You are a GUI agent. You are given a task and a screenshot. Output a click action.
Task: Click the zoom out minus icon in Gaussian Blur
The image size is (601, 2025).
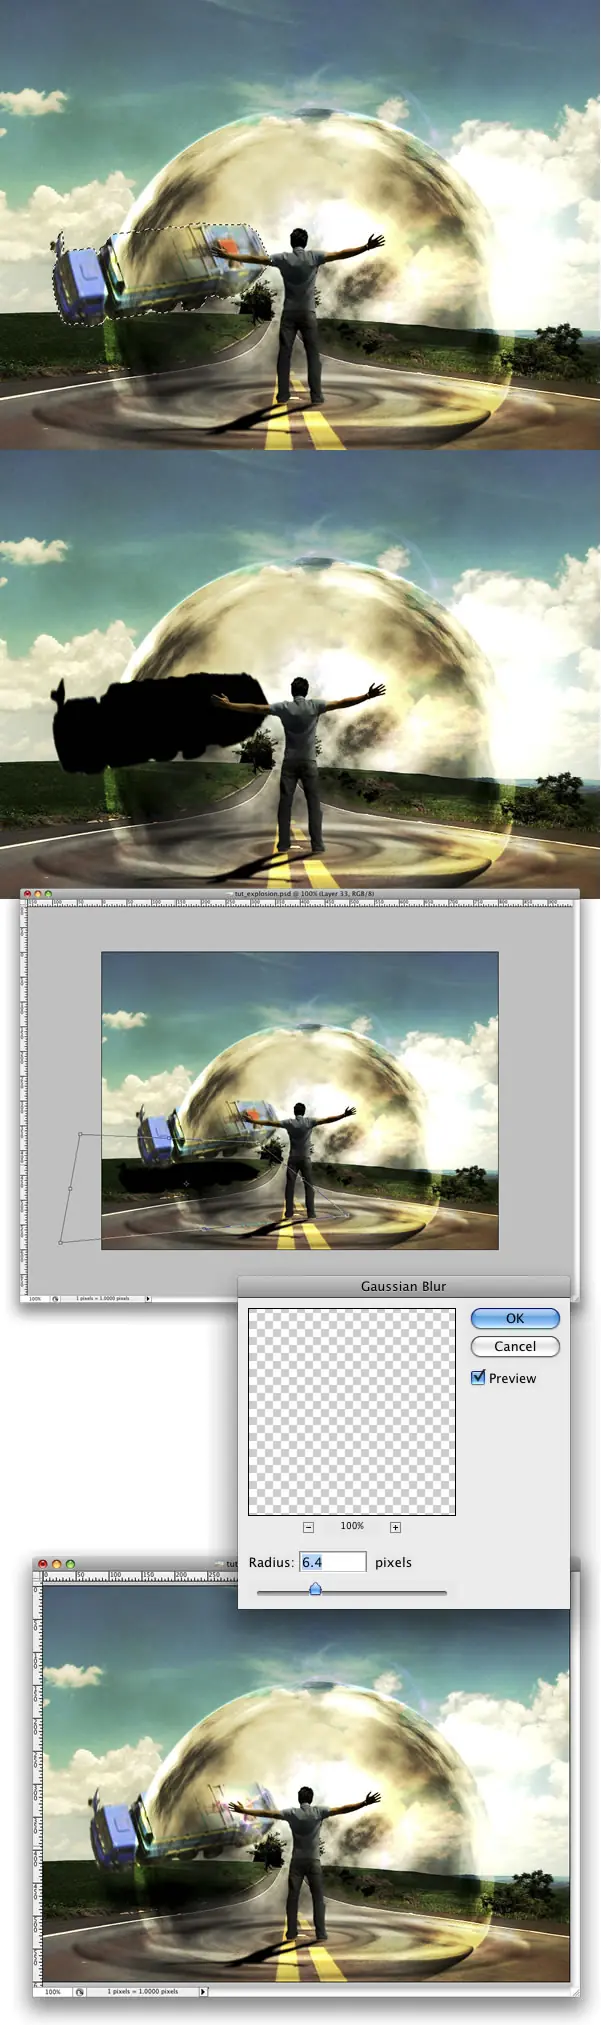pyautogui.click(x=308, y=1527)
